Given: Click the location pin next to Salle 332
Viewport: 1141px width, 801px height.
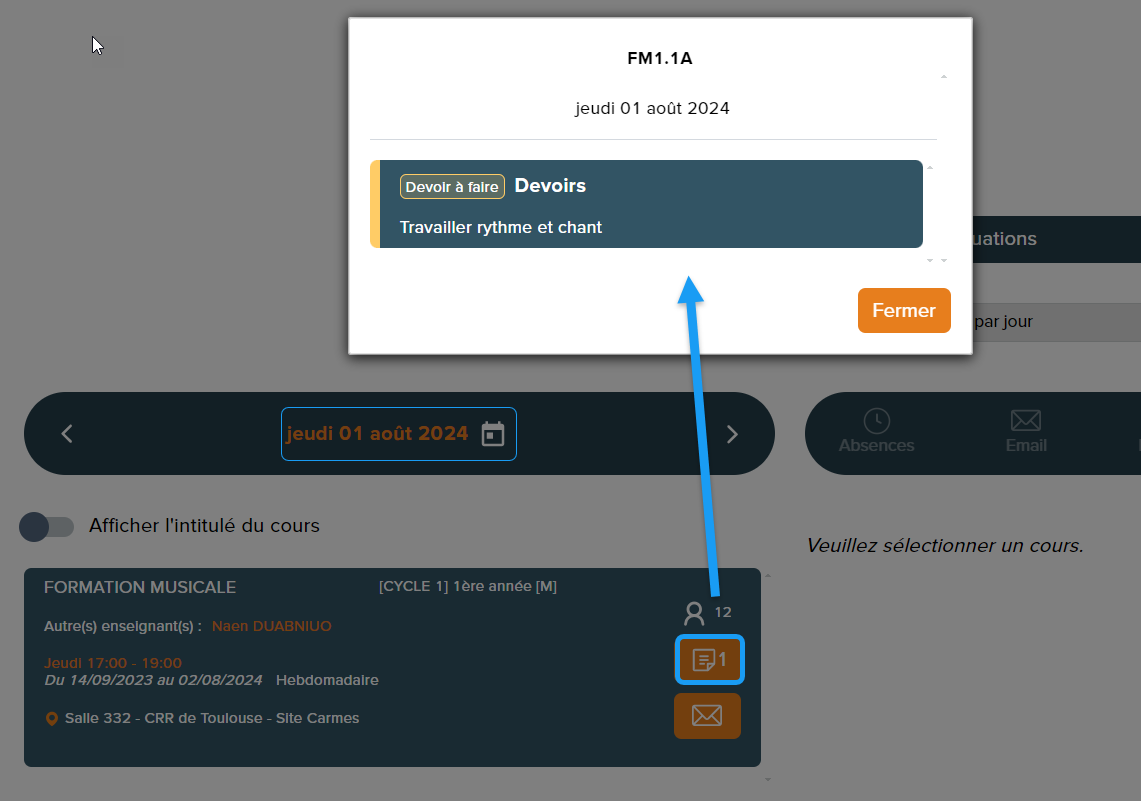Looking at the screenshot, I should (52, 719).
